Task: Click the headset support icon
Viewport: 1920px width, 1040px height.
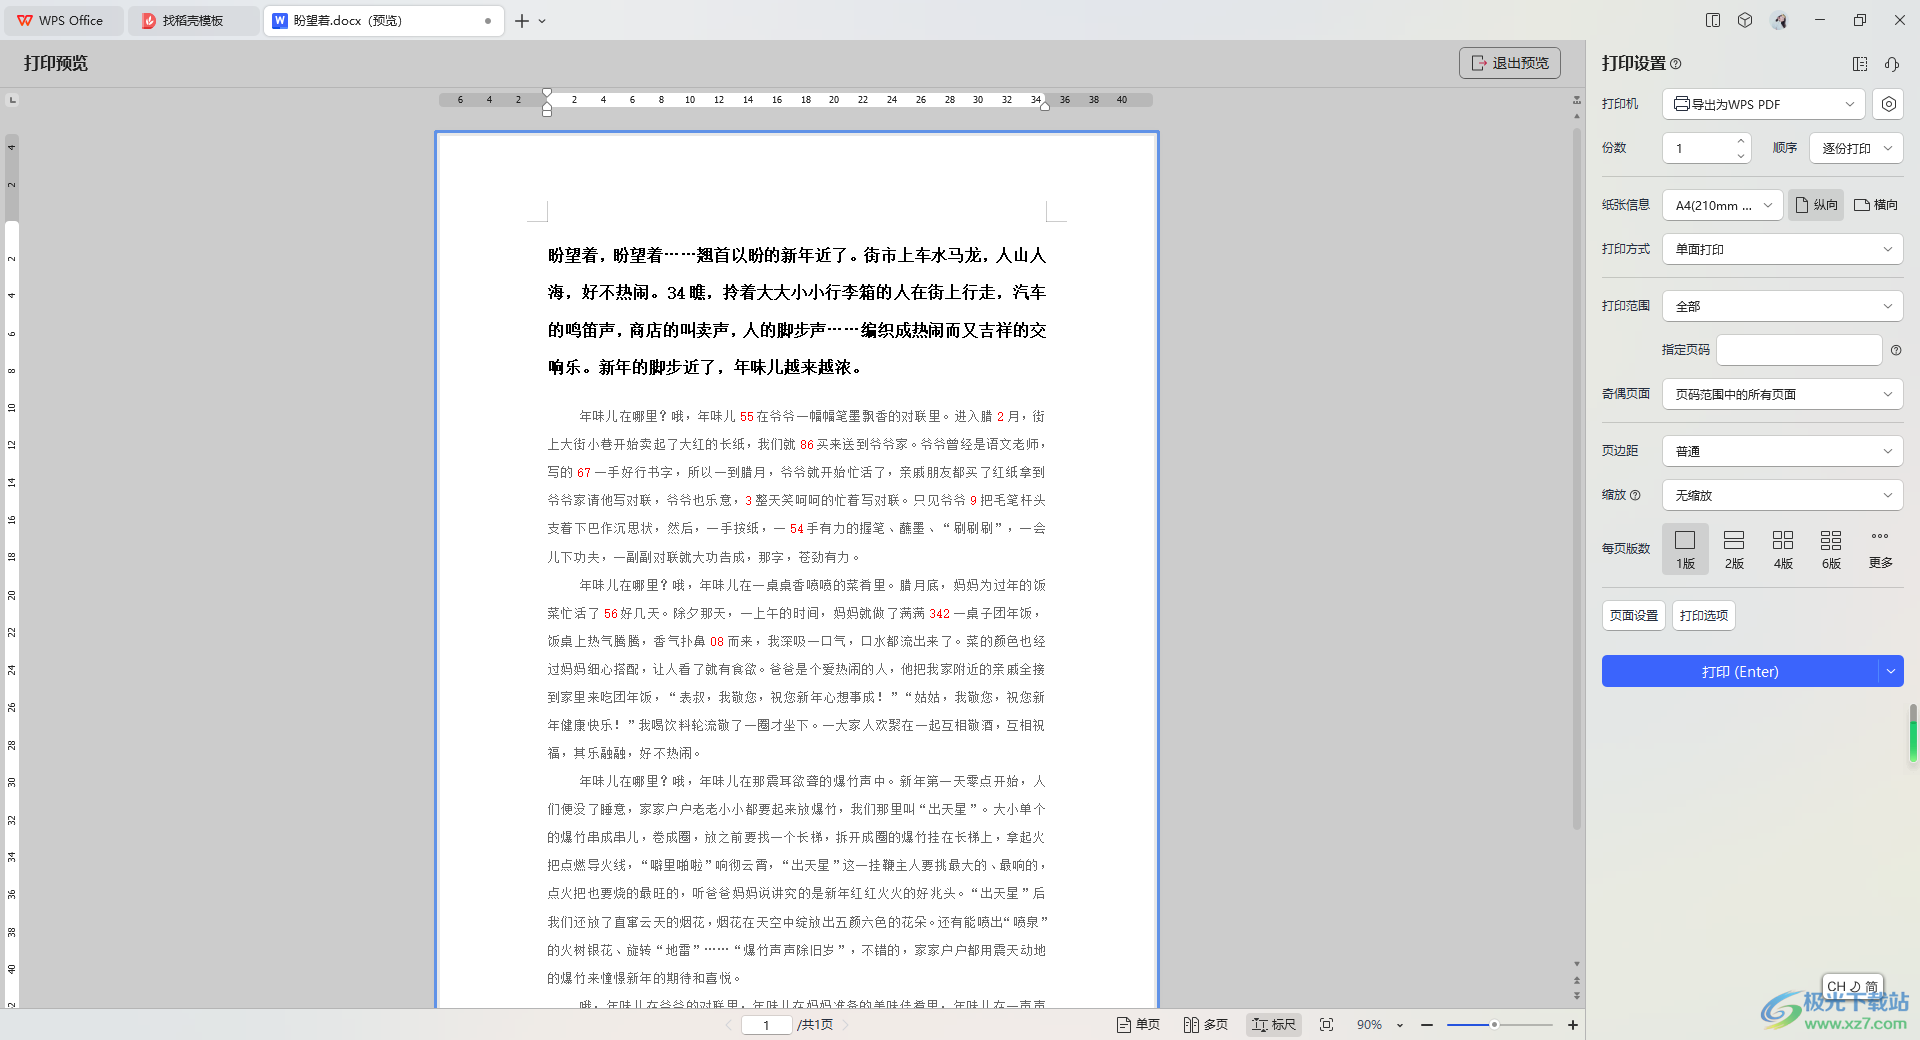Action: [x=1892, y=64]
